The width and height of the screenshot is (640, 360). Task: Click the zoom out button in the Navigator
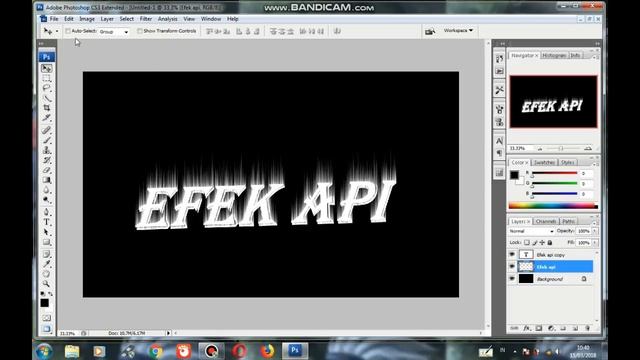540,149
